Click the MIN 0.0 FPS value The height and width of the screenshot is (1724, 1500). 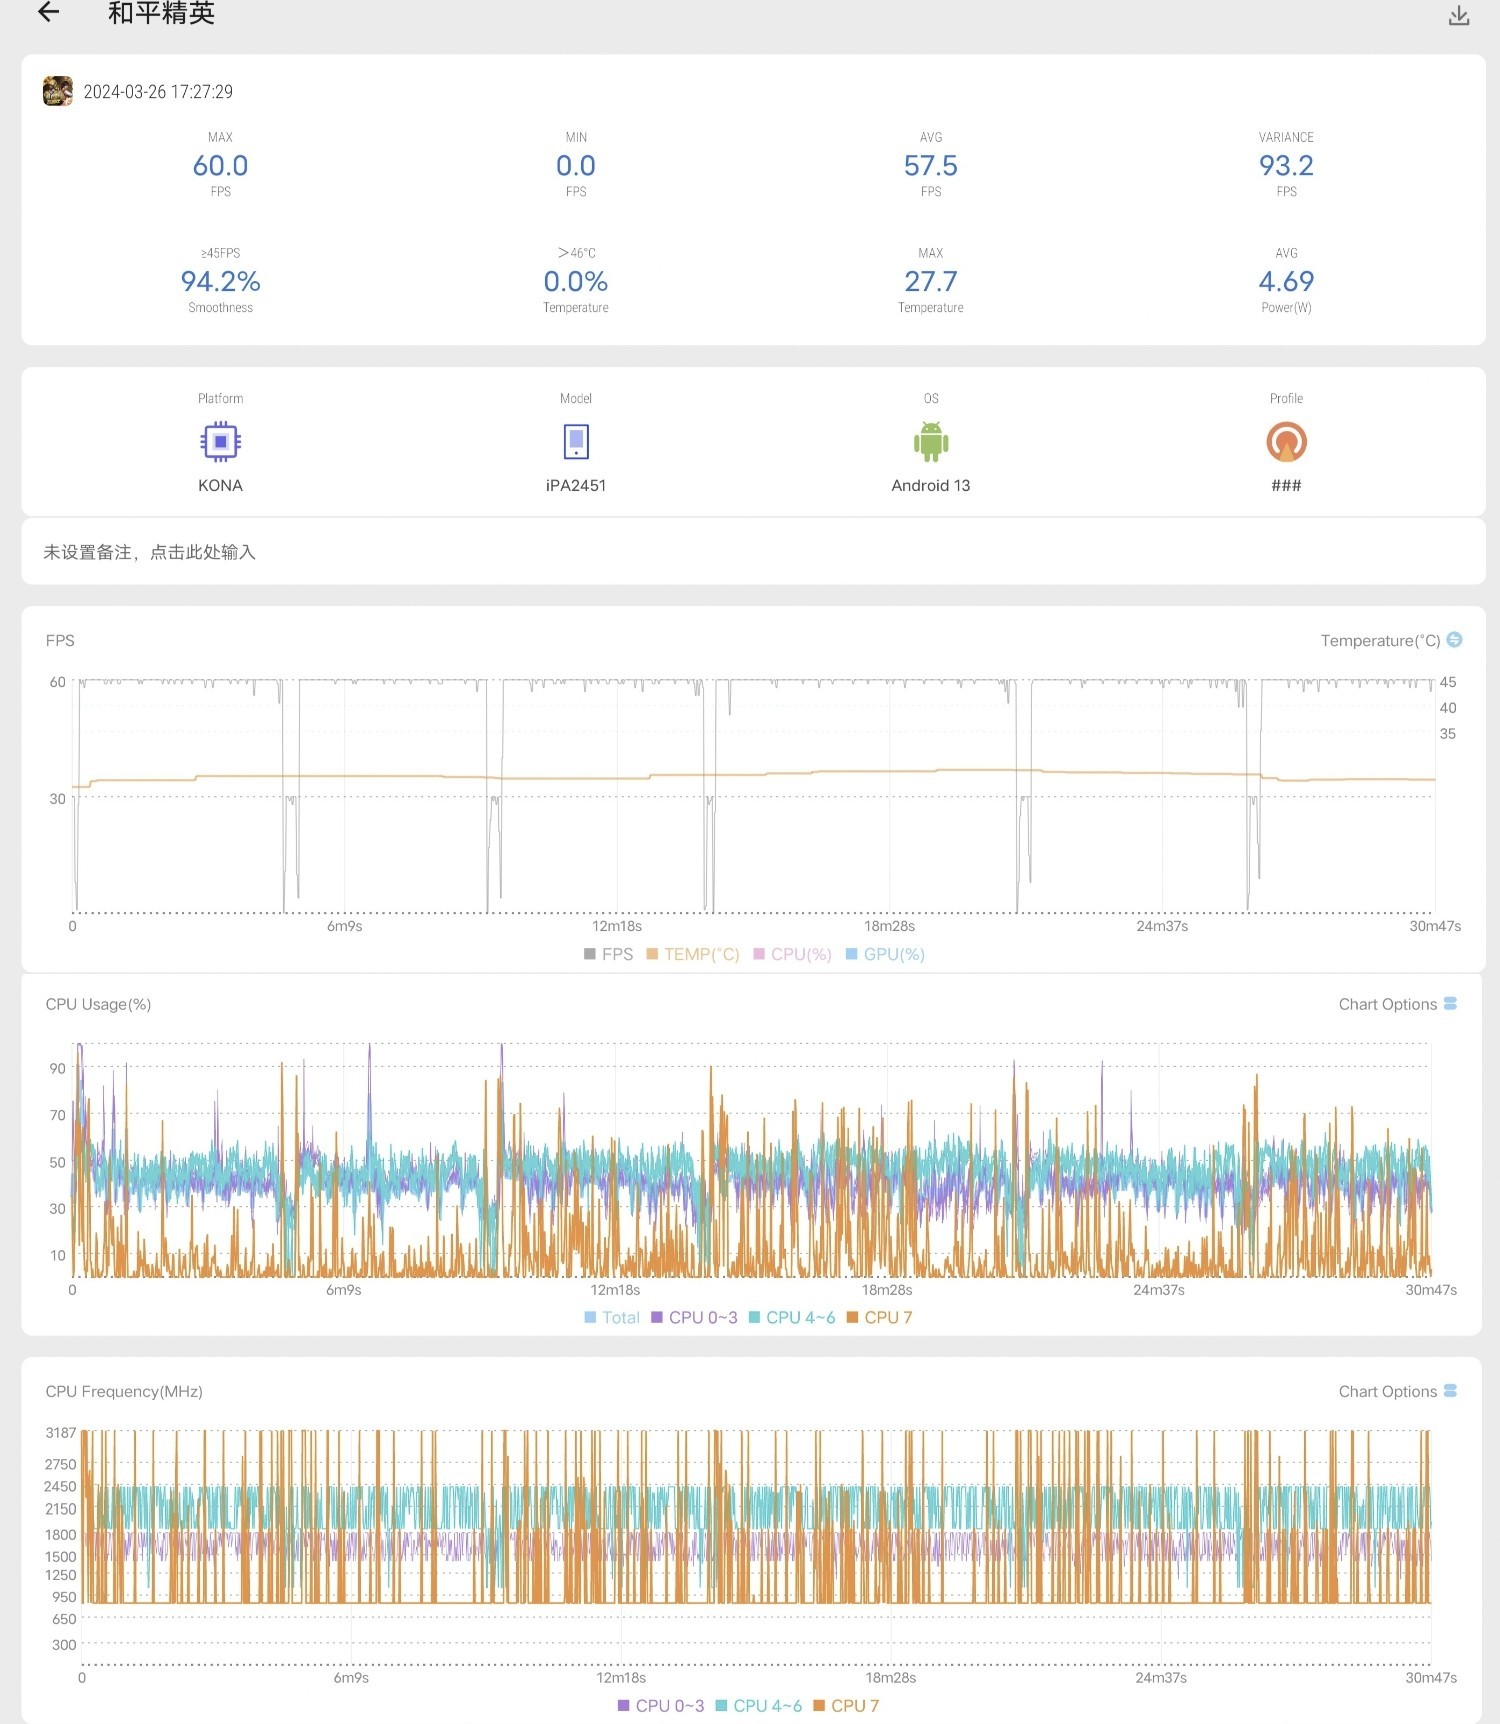click(576, 165)
